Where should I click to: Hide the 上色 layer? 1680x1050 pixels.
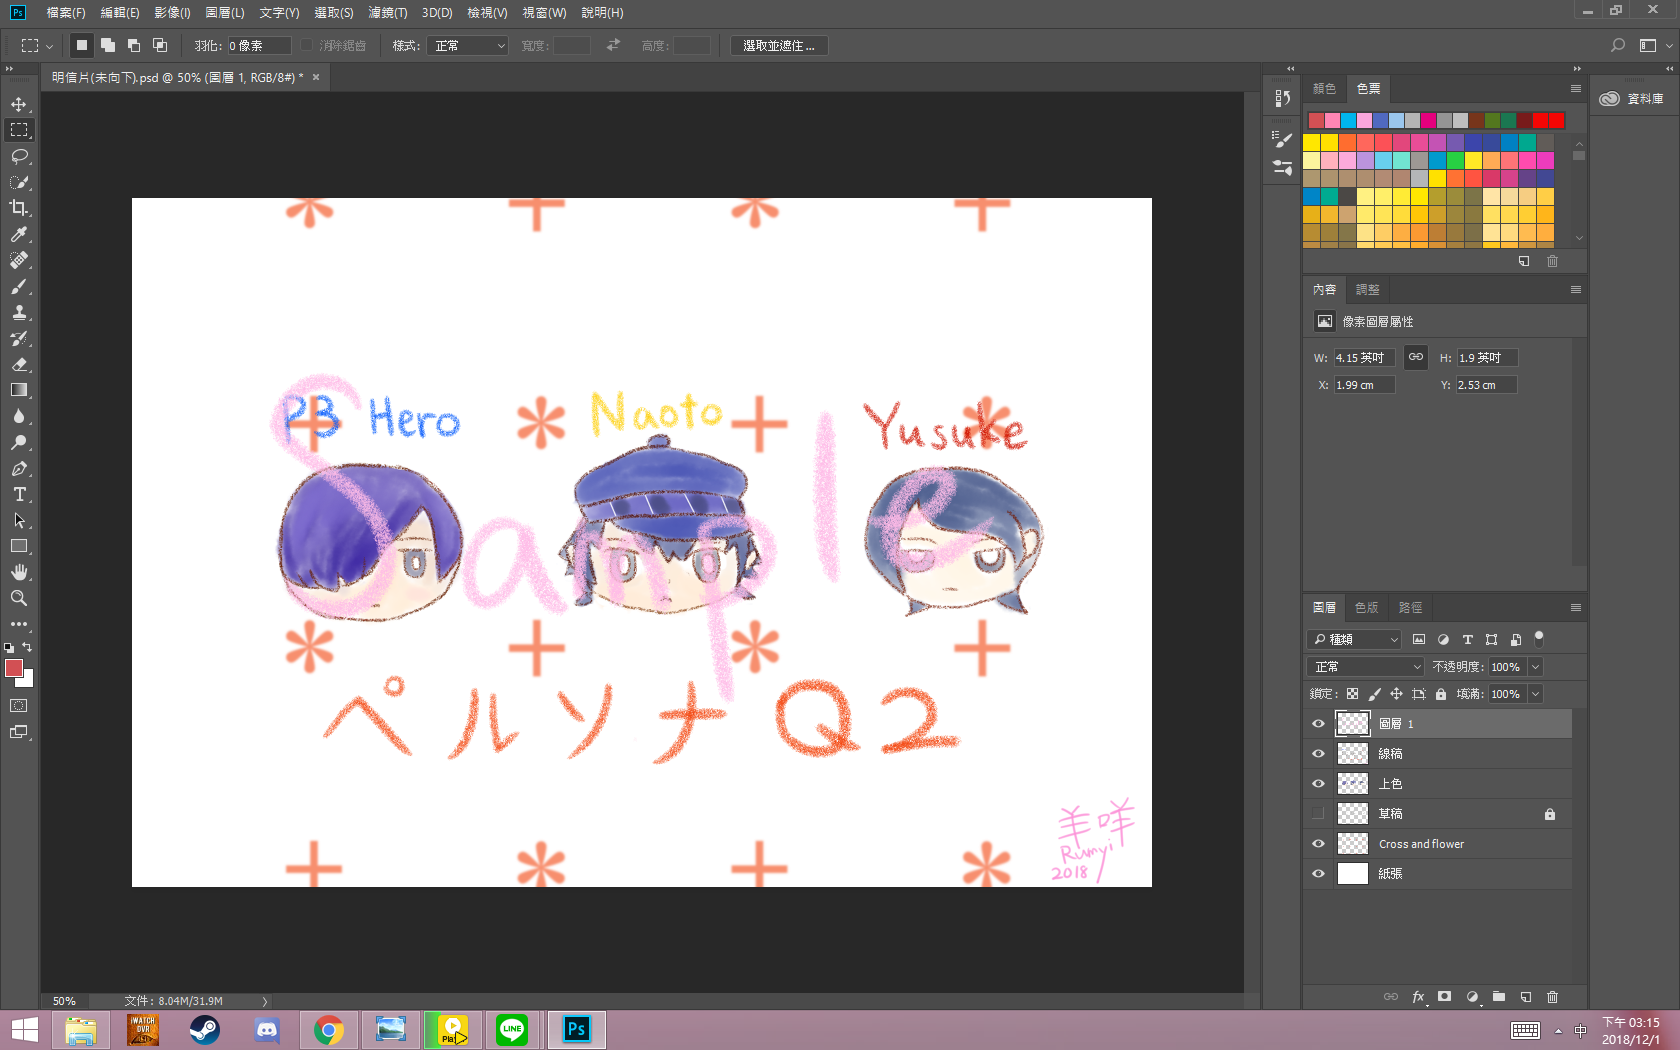coord(1318,784)
